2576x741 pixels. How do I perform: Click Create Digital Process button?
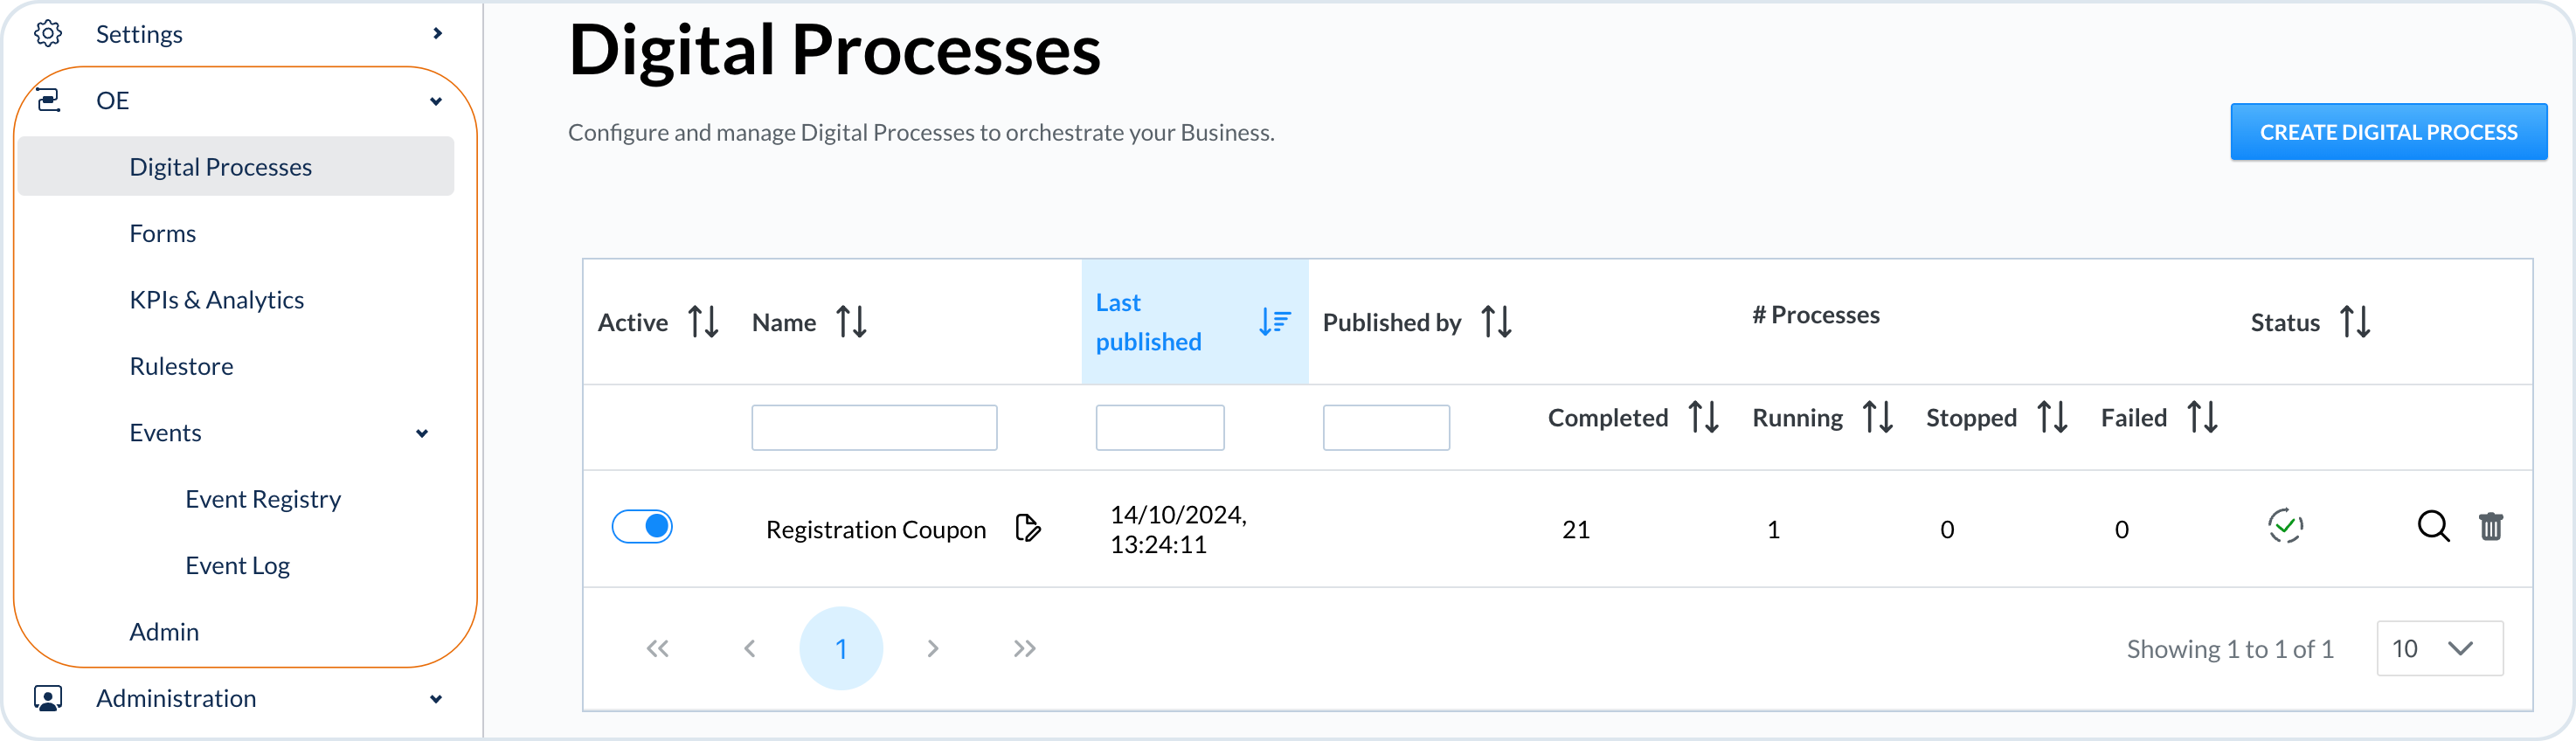[2388, 132]
